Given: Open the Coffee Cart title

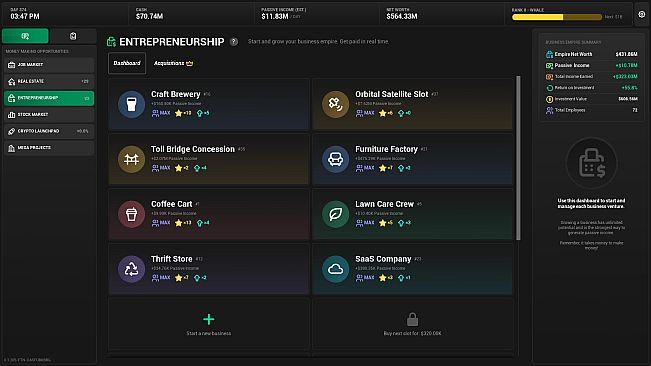Looking at the screenshot, I should click(x=171, y=204).
